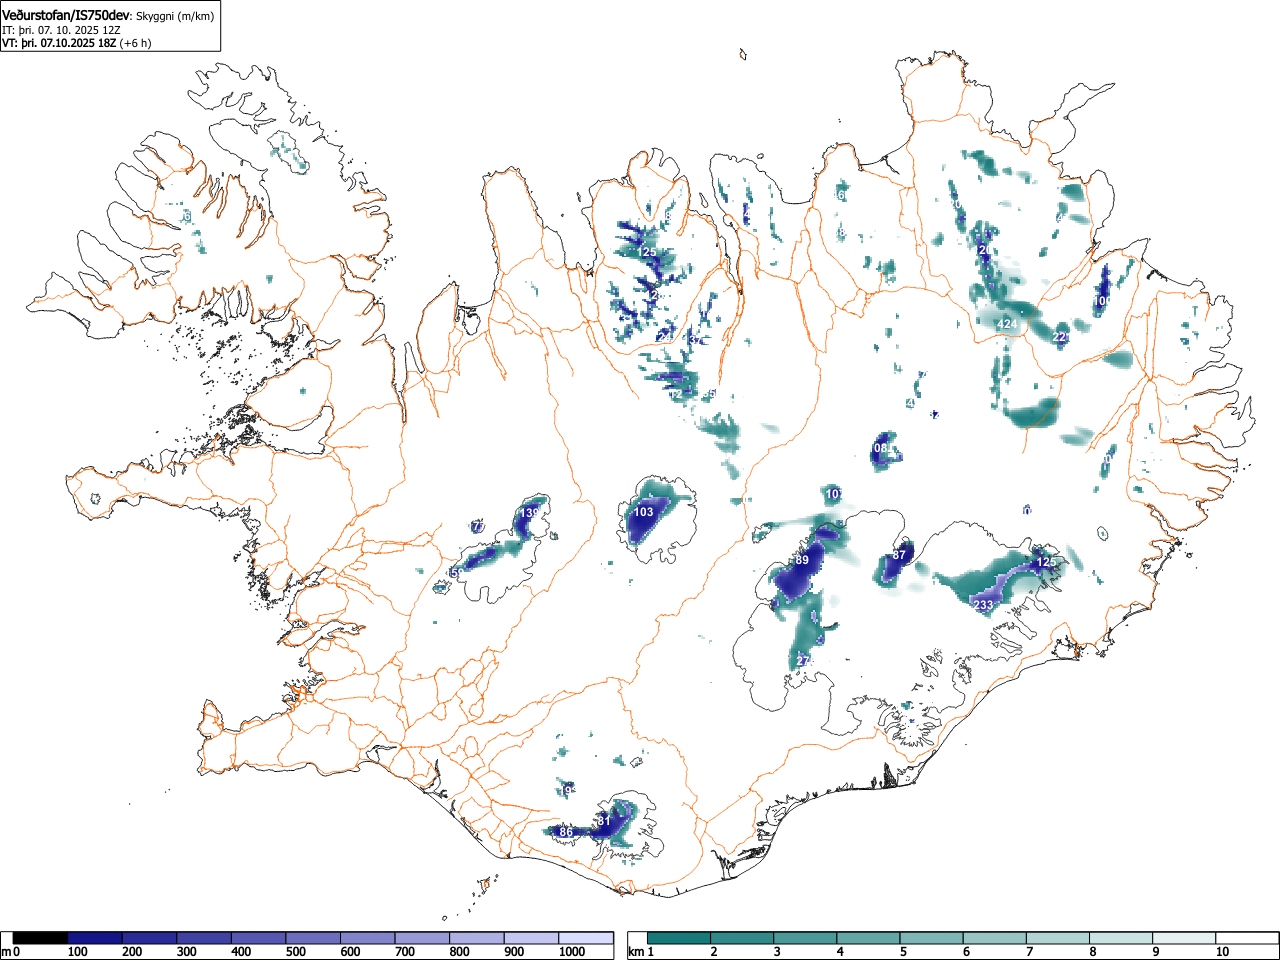
Task: Click the "89" visibility value label
Action: pos(802,561)
